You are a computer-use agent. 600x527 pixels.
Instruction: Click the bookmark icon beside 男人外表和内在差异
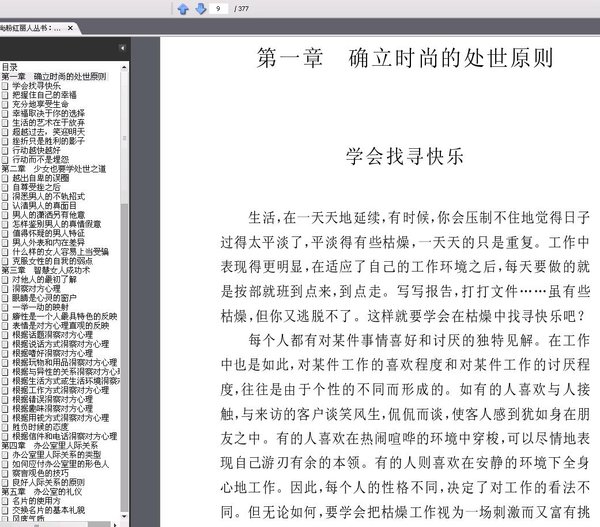tap(5, 242)
